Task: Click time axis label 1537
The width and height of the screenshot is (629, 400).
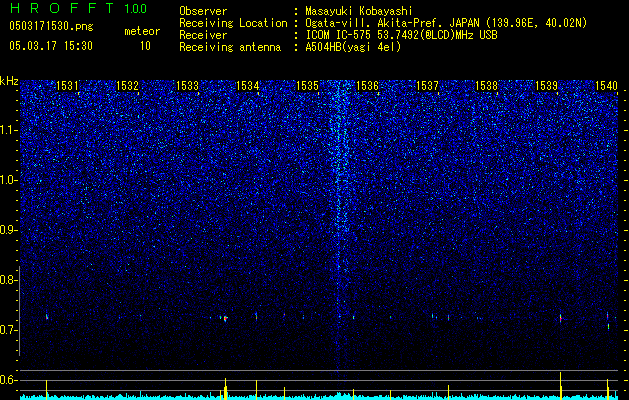Action: tap(427, 85)
